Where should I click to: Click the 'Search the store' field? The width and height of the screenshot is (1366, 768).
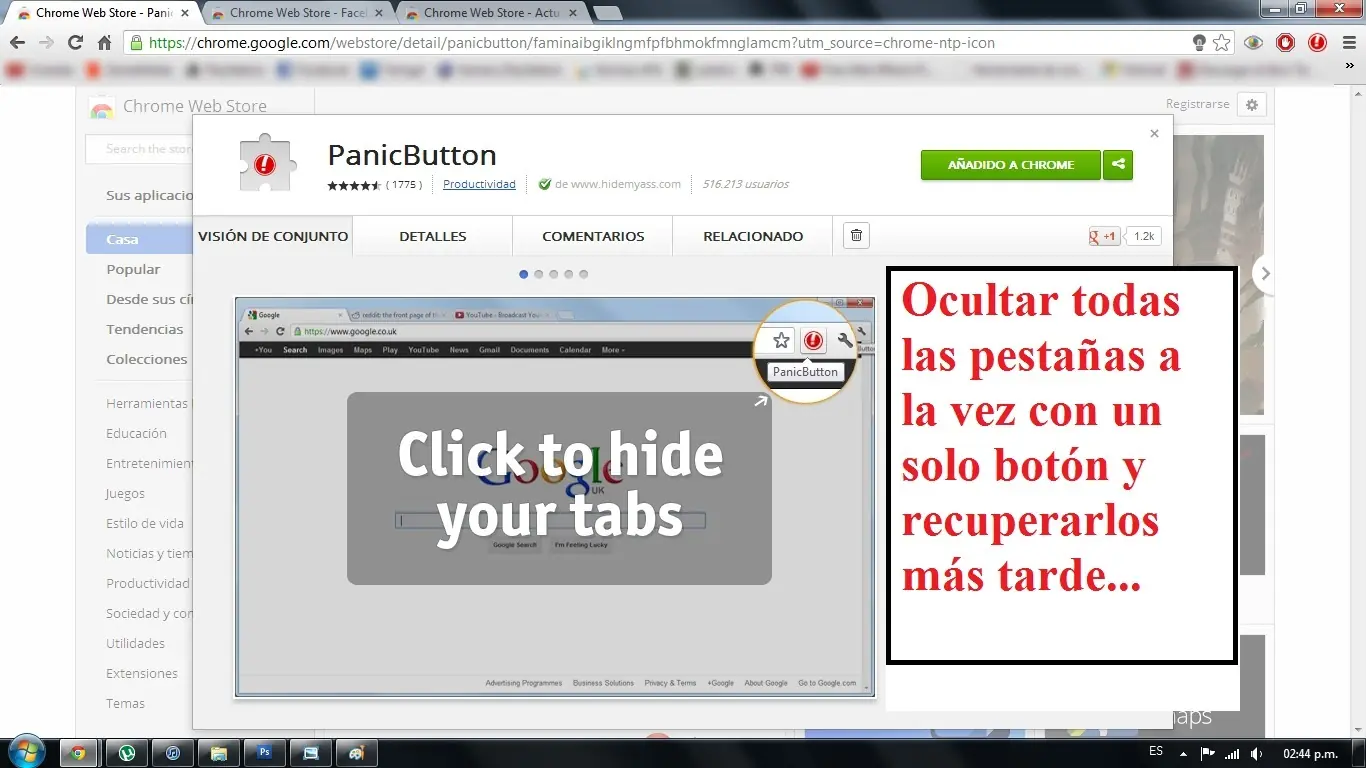(140, 149)
